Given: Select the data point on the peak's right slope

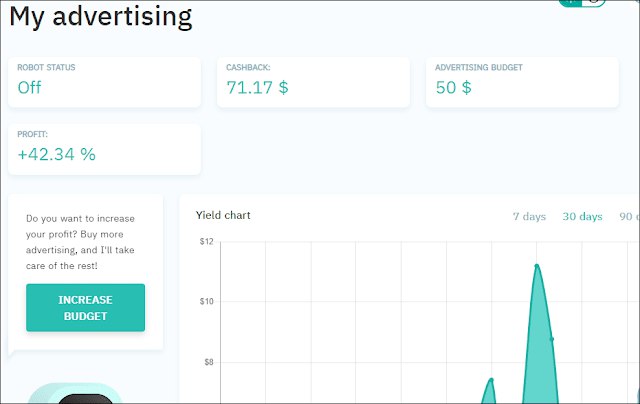Looking at the screenshot, I should click(552, 339).
